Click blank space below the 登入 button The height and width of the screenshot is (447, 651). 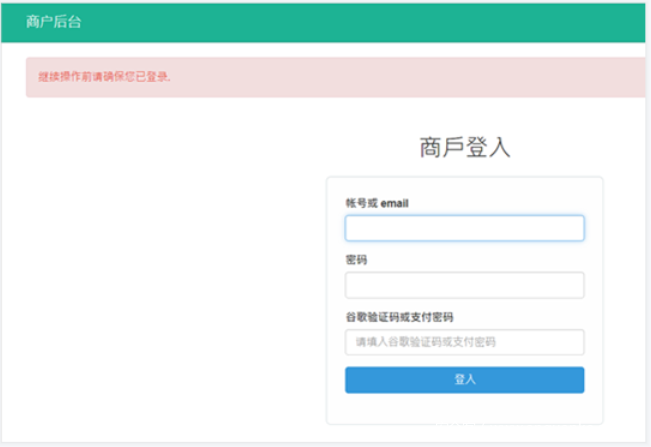(x=465, y=410)
